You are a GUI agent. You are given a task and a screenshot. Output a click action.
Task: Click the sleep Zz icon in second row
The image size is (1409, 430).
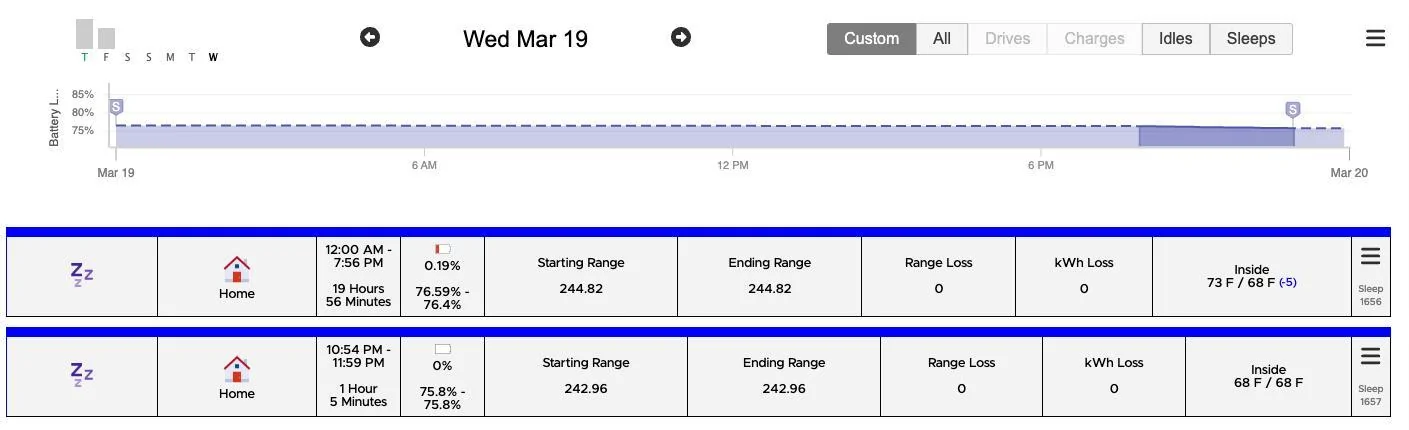point(82,375)
